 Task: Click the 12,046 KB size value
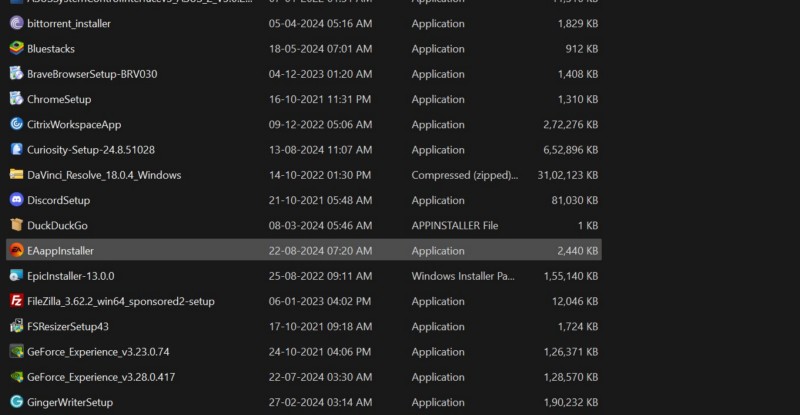point(575,301)
